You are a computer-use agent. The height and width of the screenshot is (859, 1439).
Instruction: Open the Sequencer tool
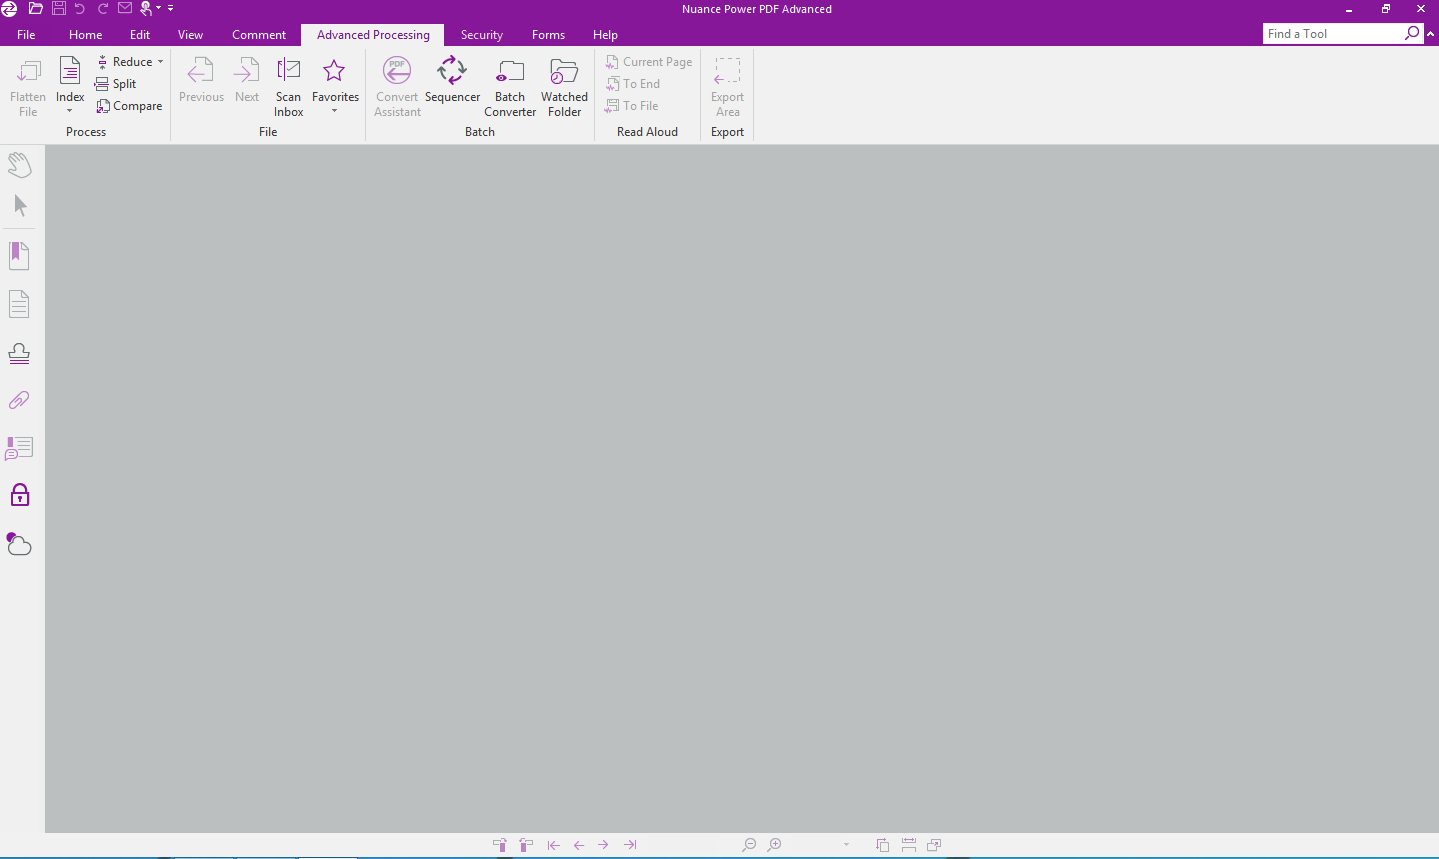coord(452,82)
